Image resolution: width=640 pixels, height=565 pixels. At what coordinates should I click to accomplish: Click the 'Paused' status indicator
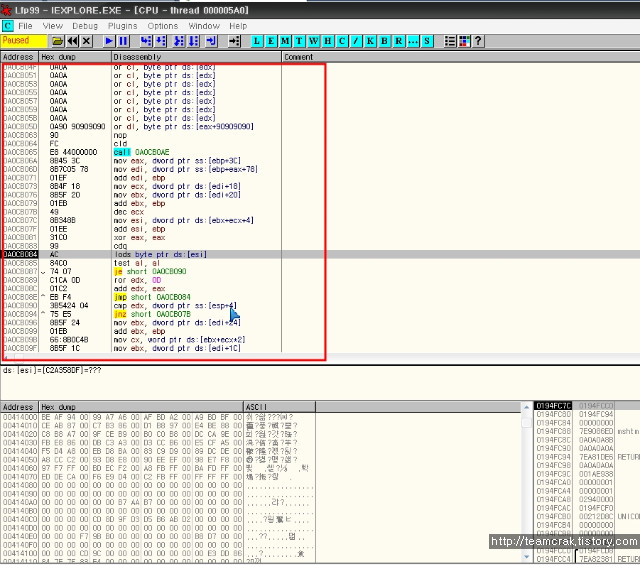click(x=24, y=41)
